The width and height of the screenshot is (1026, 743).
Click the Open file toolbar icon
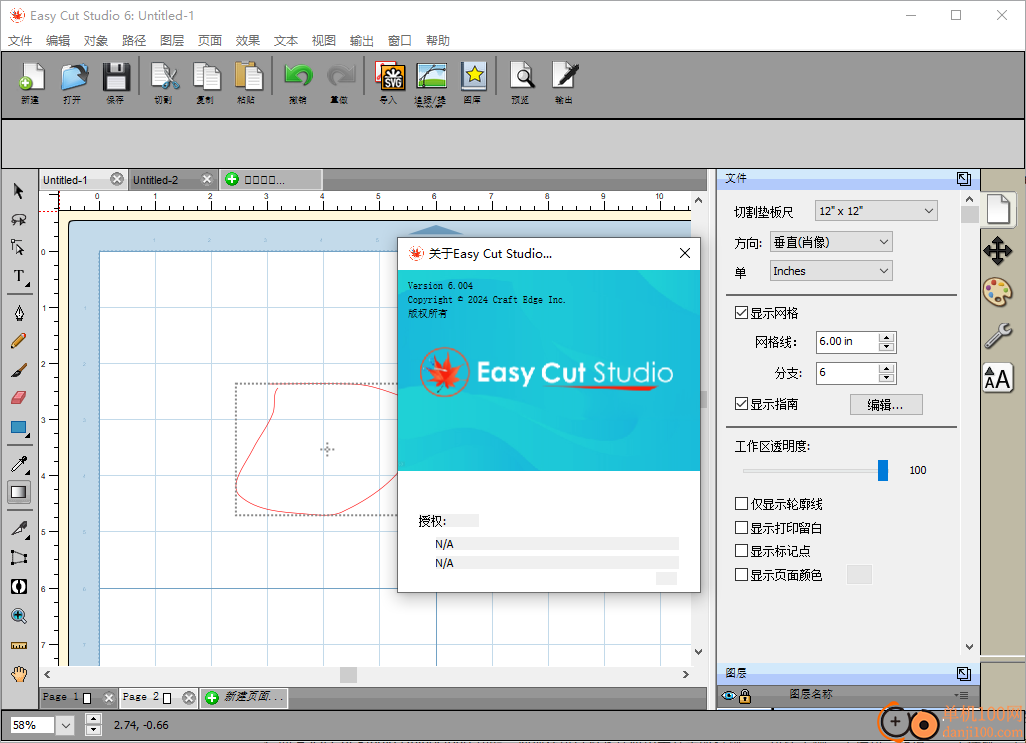(x=73, y=77)
